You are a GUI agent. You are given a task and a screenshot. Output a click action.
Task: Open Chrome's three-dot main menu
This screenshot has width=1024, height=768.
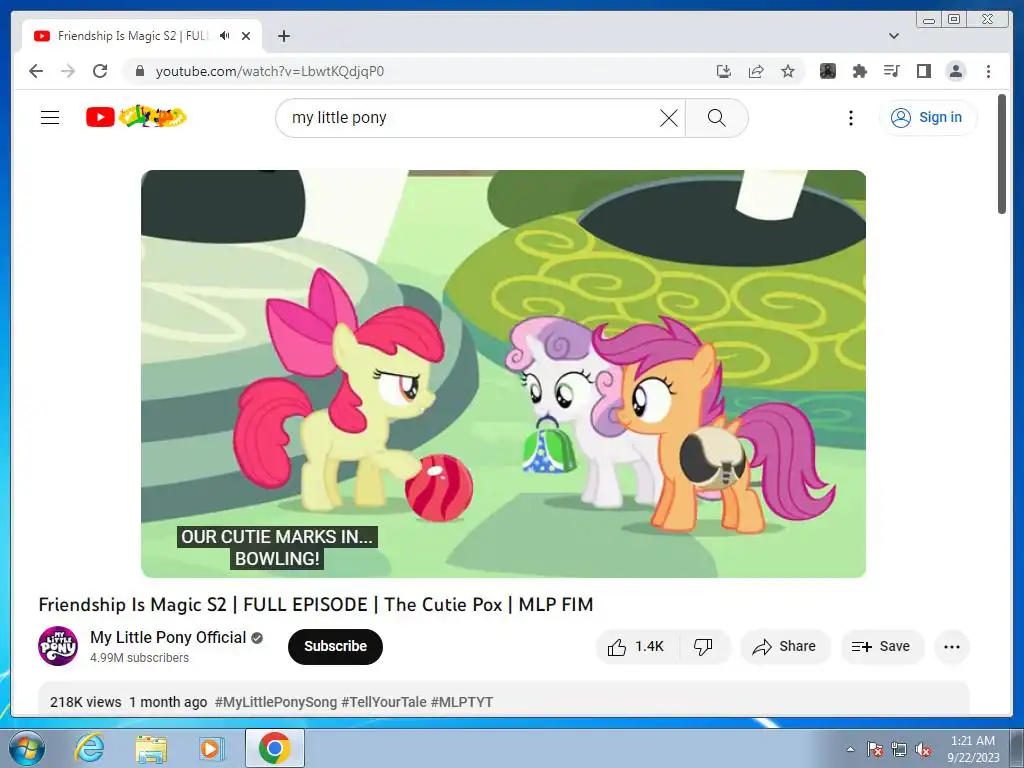(x=988, y=71)
